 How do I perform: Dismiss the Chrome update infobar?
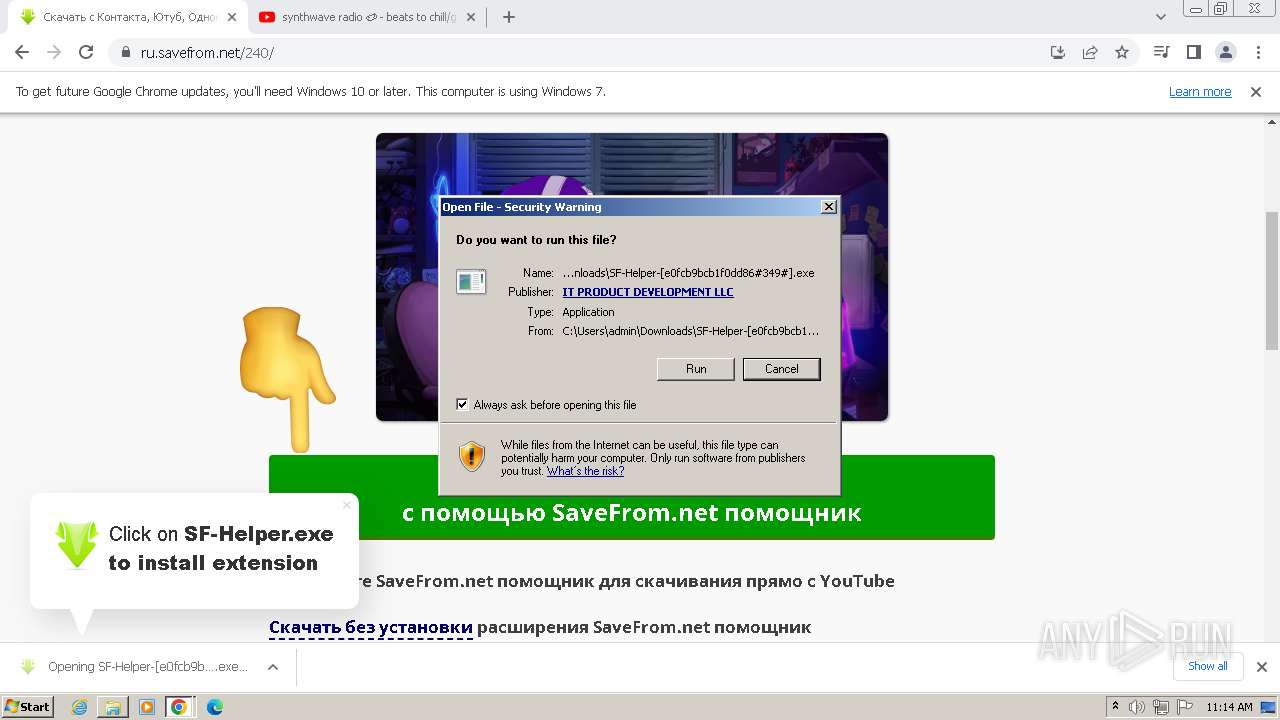pyautogui.click(x=1256, y=91)
